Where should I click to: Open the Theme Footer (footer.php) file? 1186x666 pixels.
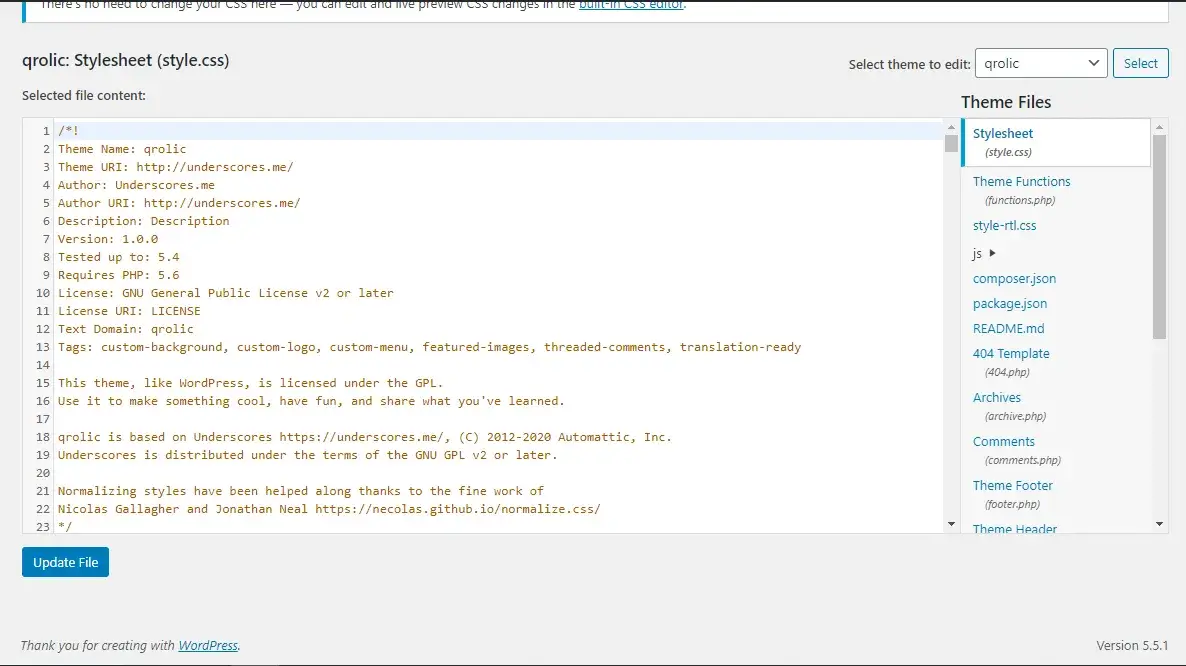[x=1013, y=485]
